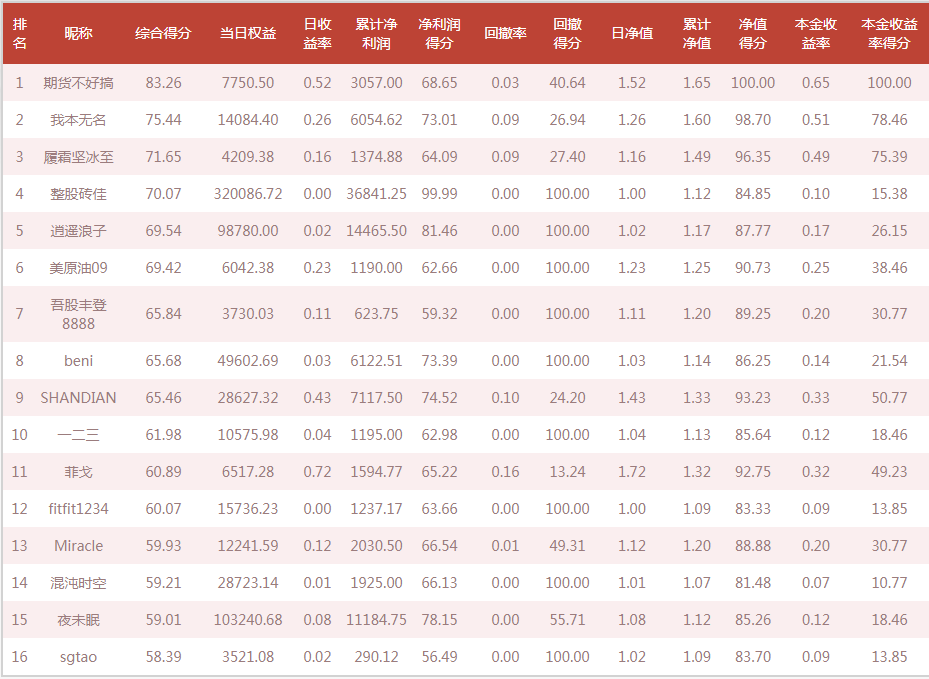Select nickname 整股砖佳
Viewport: 929px width, 679px height.
point(78,194)
